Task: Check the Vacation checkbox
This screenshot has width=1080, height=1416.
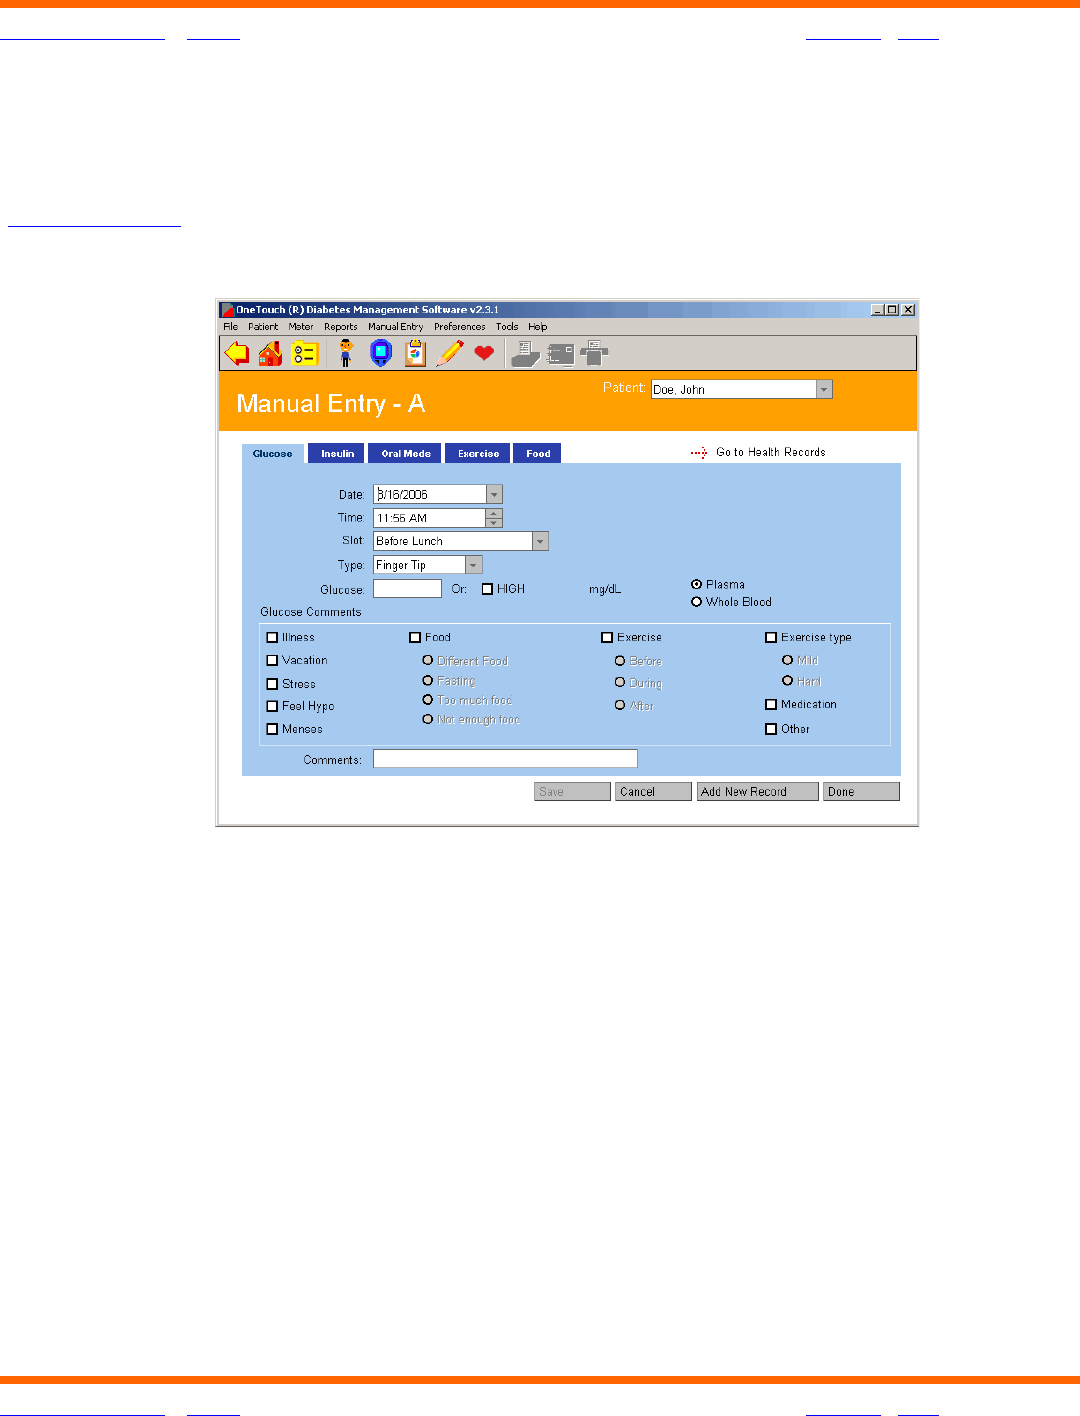Action: point(272,660)
